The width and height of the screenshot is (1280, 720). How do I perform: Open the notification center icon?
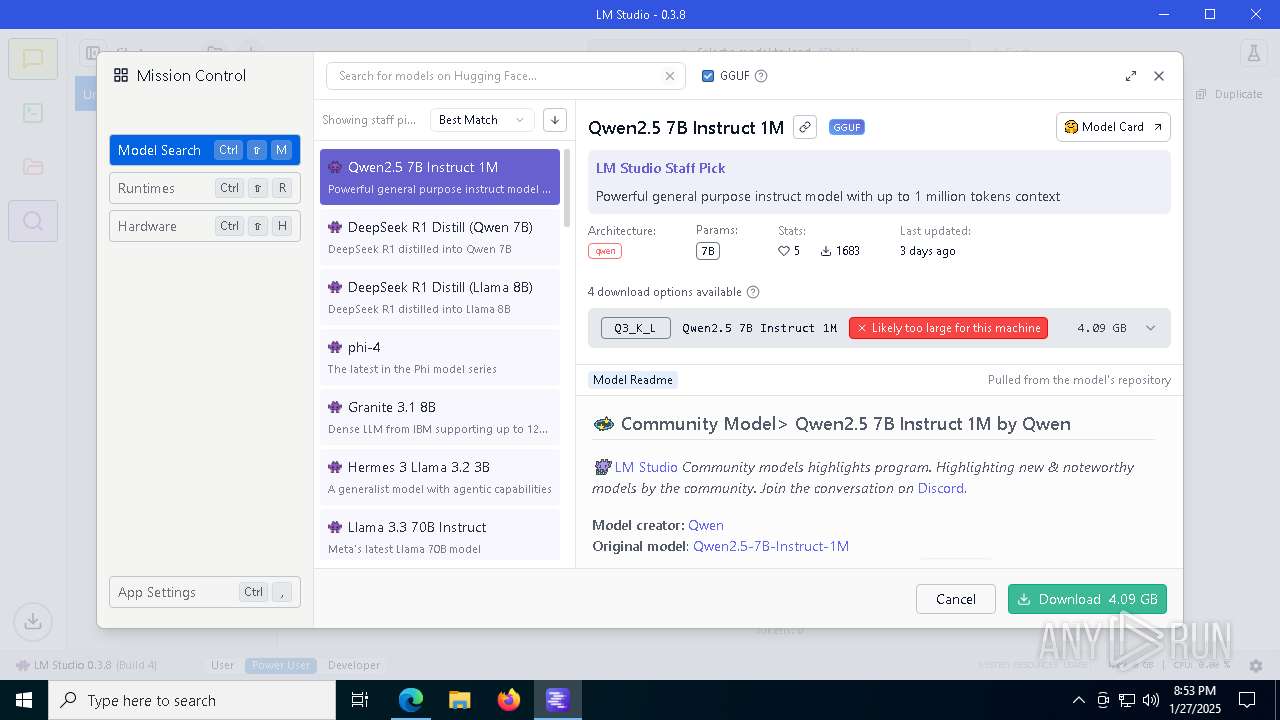pos(1247,700)
